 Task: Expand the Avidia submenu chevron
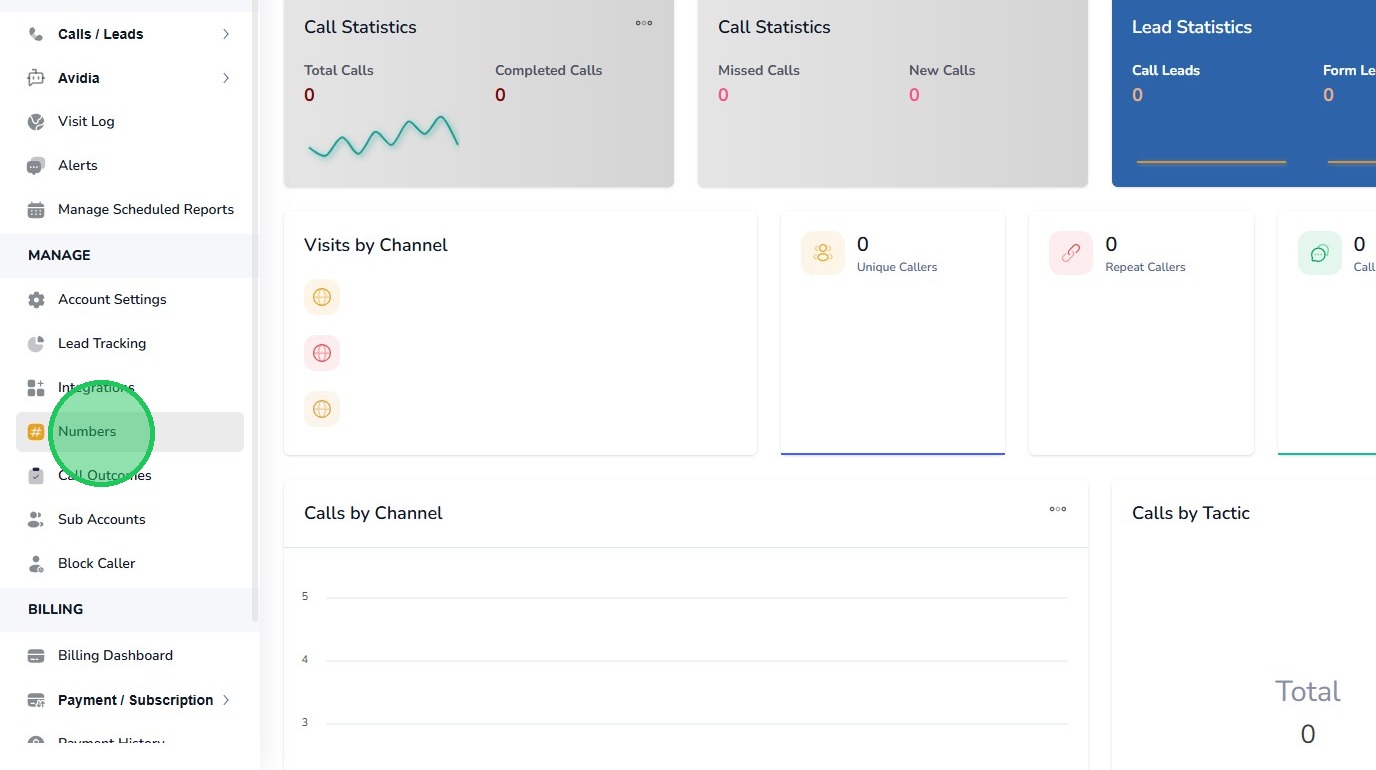226,78
